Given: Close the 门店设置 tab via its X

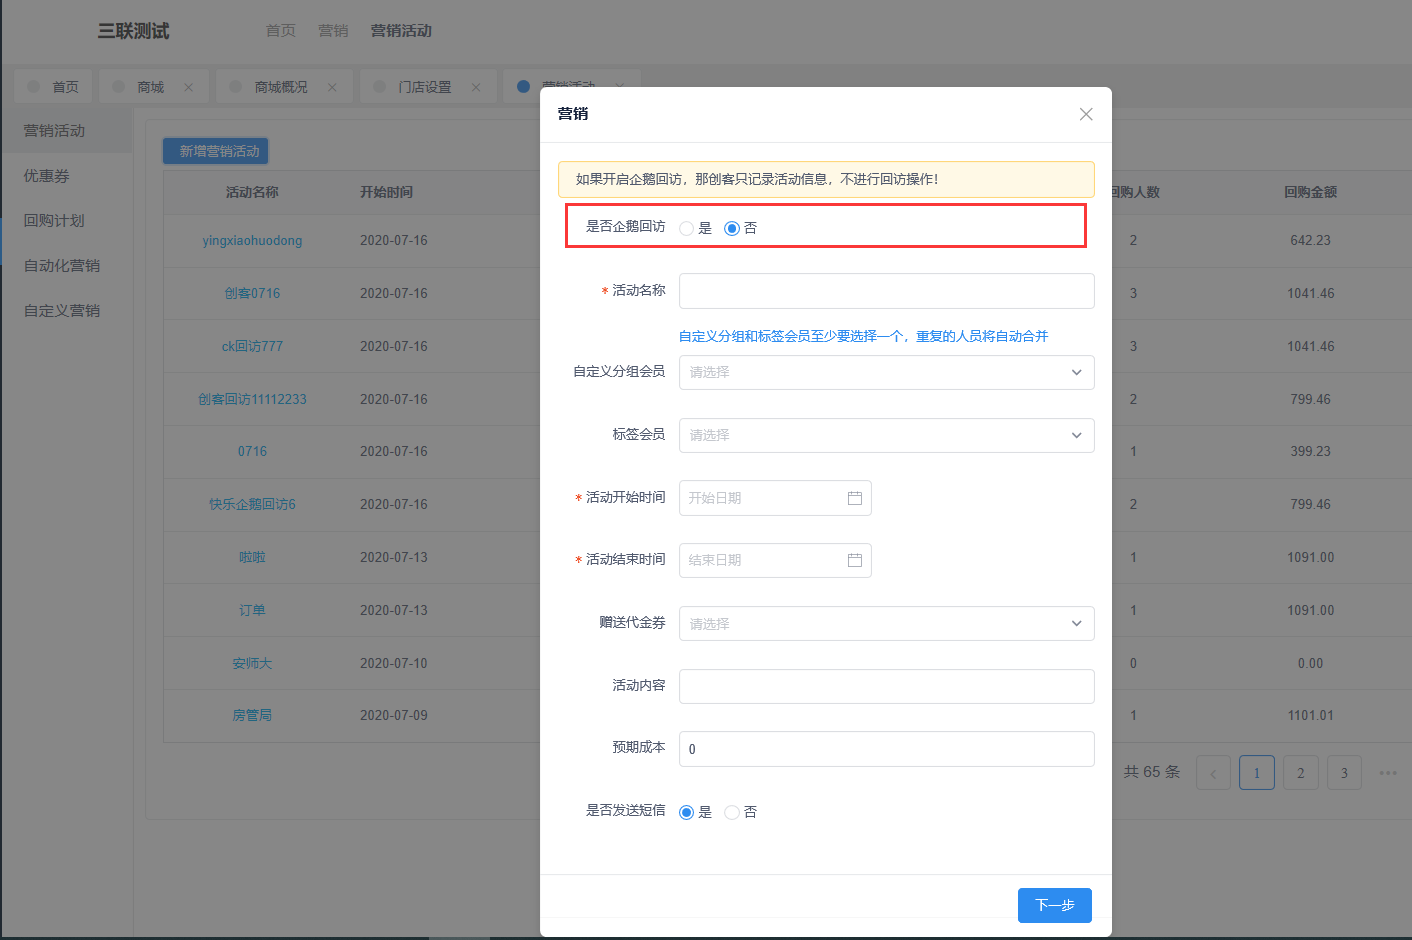Looking at the screenshot, I should click(x=476, y=87).
